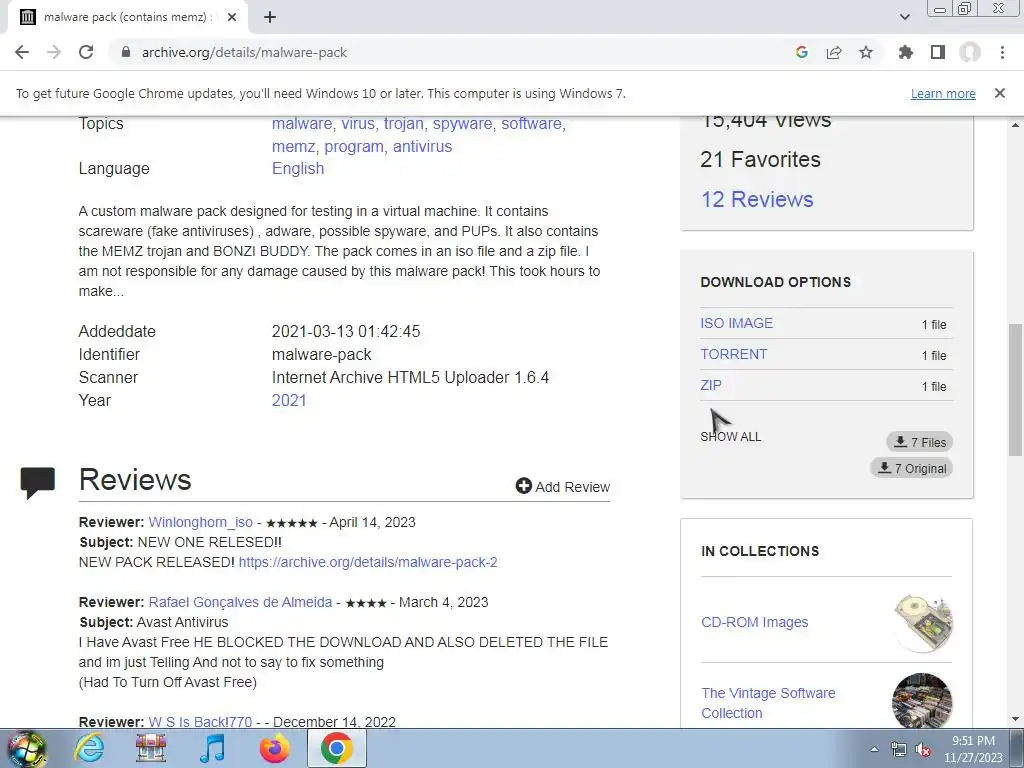Image resolution: width=1024 pixels, height=768 pixels.
Task: Open the CD-ROM Images collection link
Action: (x=754, y=622)
